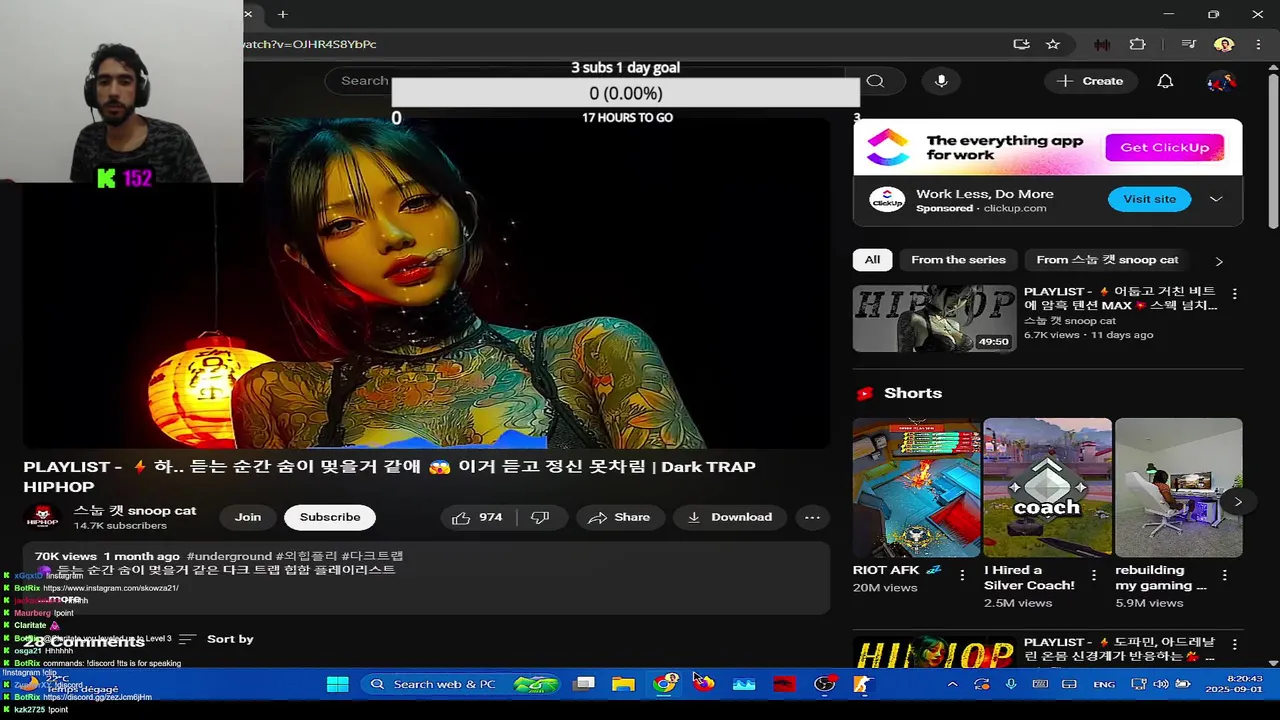Start voice search with the microphone icon

point(941,81)
